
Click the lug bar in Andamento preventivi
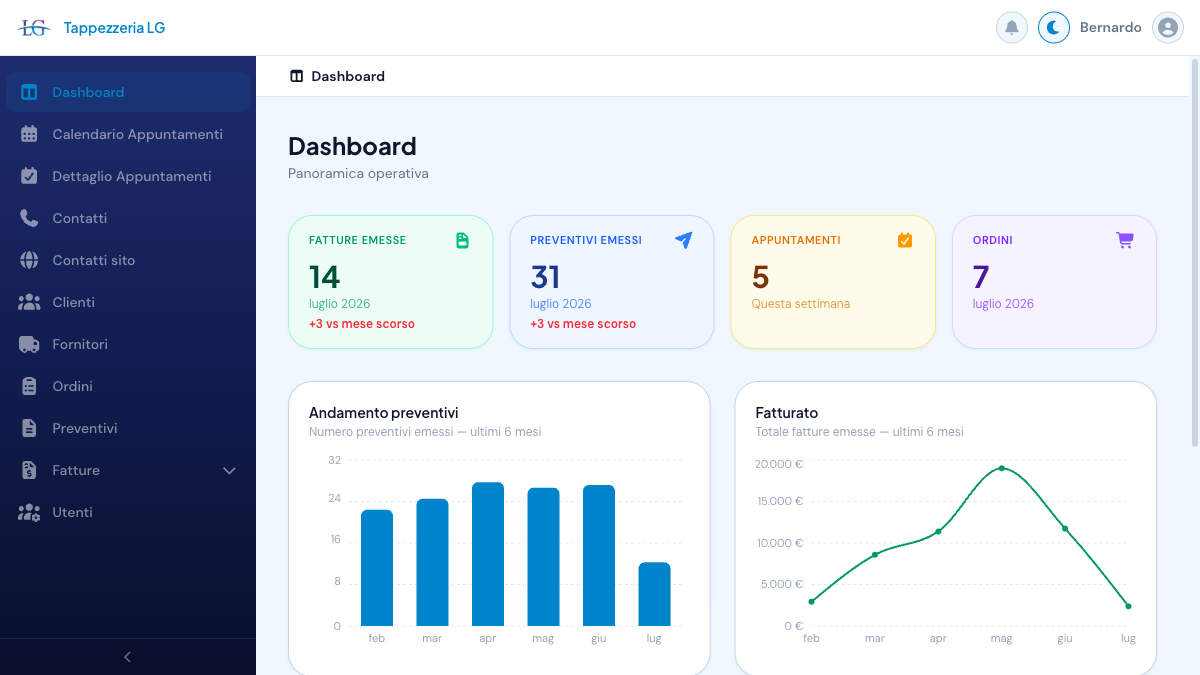tap(655, 594)
